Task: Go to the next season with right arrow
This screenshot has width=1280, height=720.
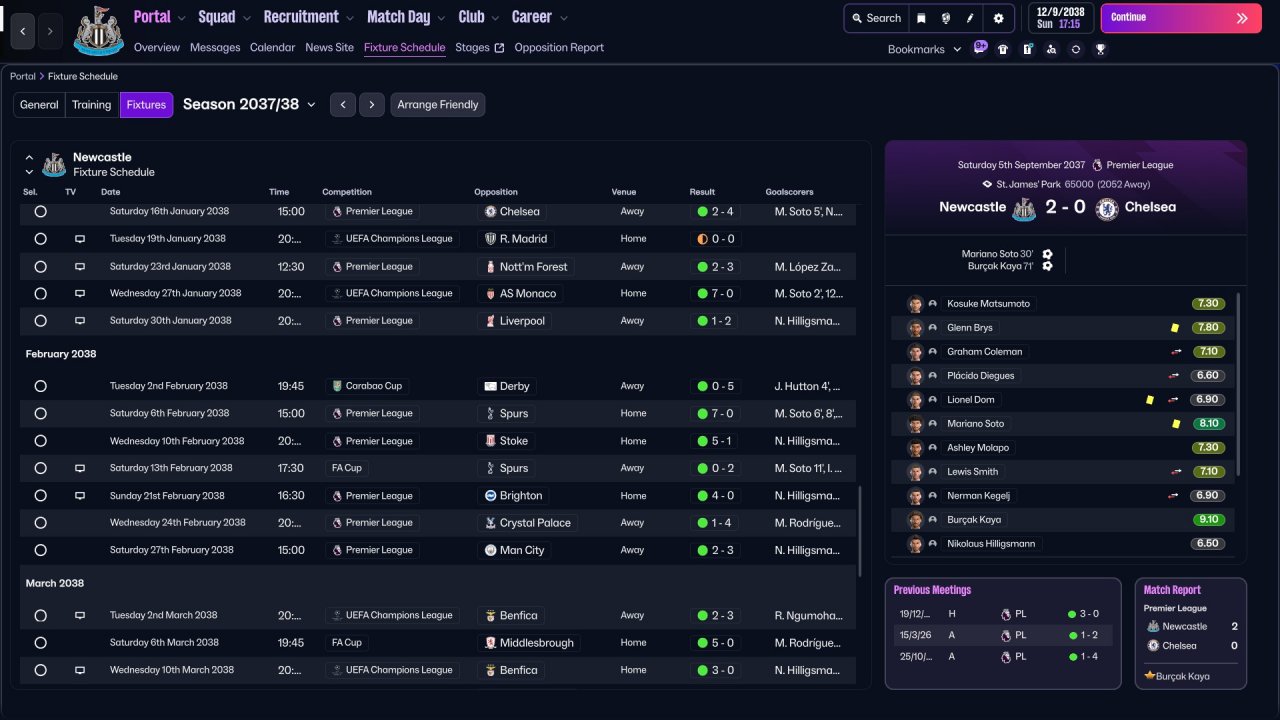Action: pyautogui.click(x=372, y=105)
